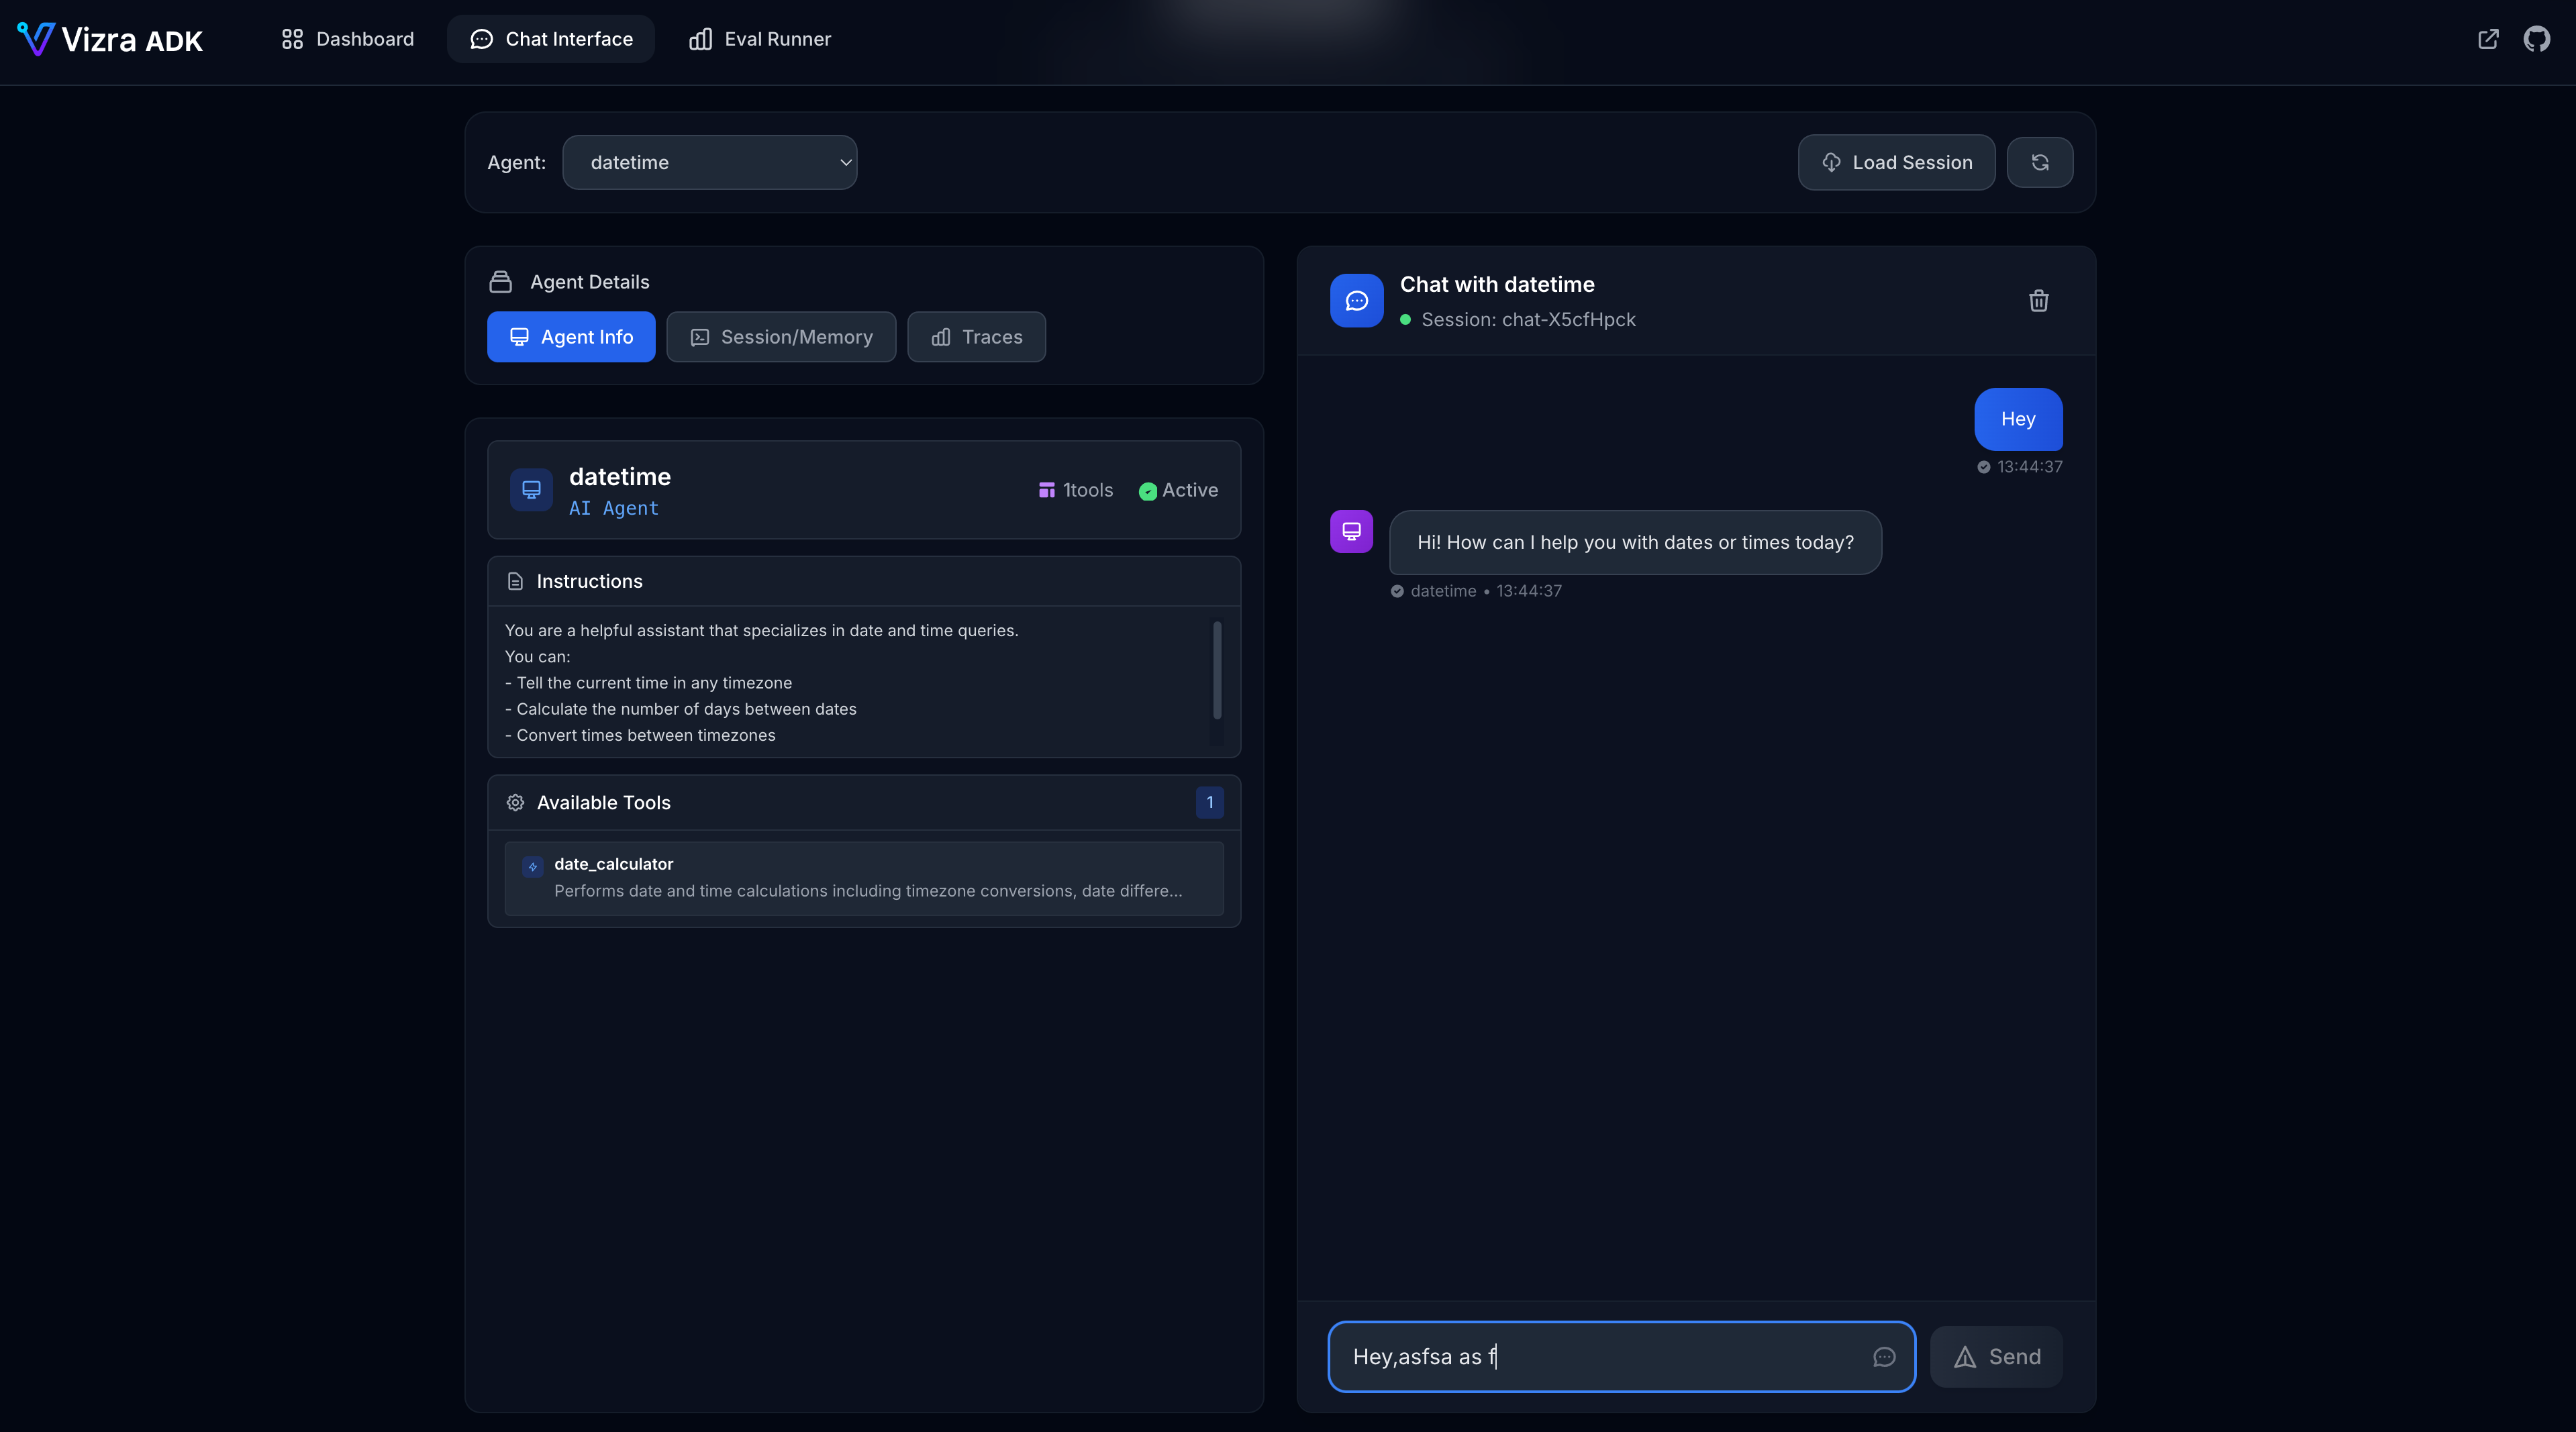Viewport: 2576px width, 1432px height.
Task: Click the message input field
Action: pyautogui.click(x=1621, y=1356)
